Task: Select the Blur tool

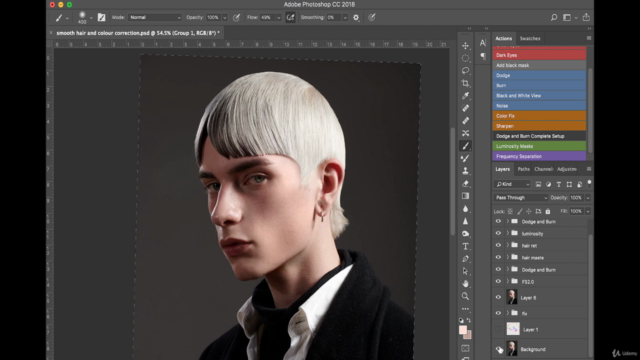Action: point(465,209)
